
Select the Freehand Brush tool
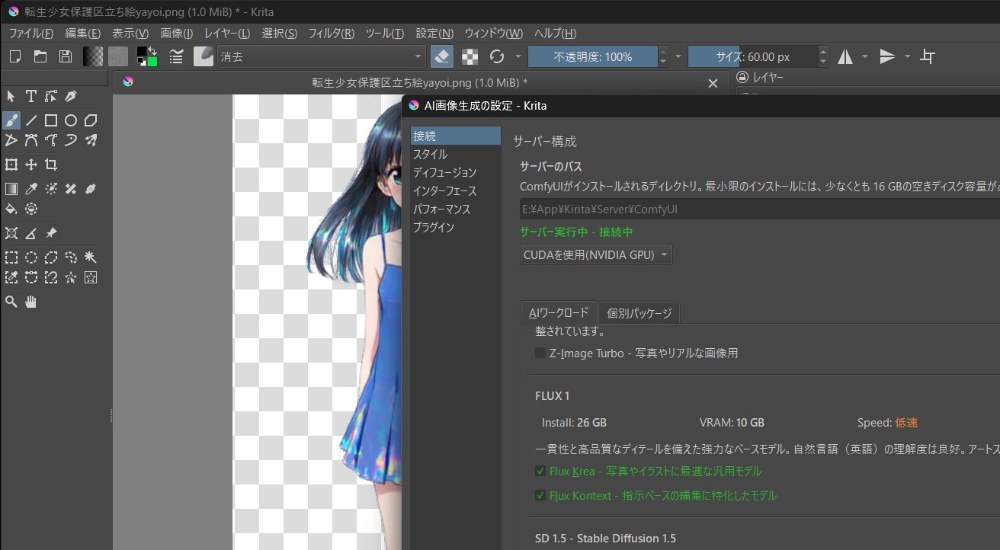tap(11, 120)
